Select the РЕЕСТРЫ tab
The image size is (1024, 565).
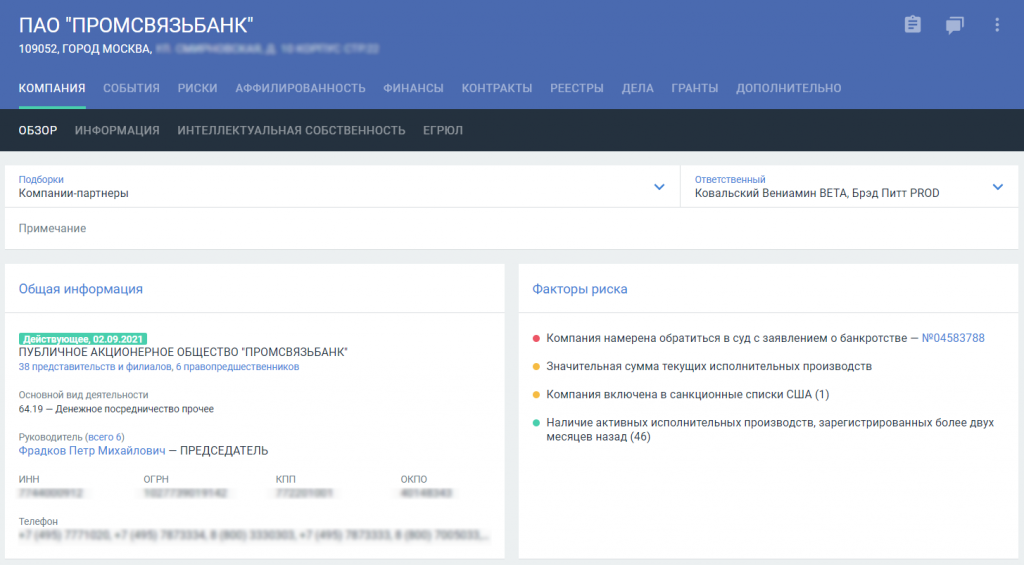[x=577, y=88]
